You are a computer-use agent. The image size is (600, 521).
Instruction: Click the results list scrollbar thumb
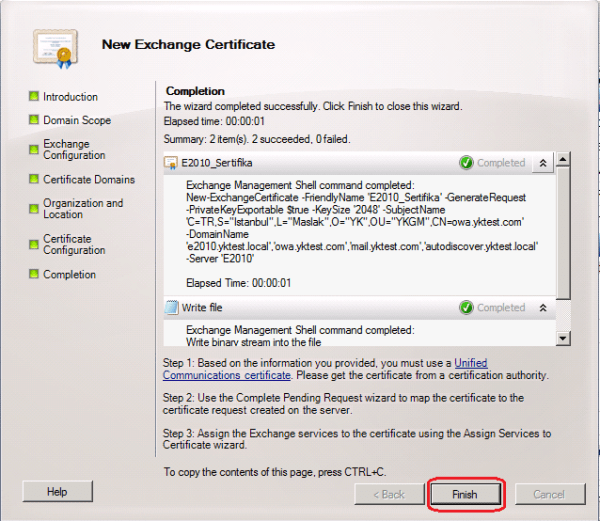pos(563,233)
